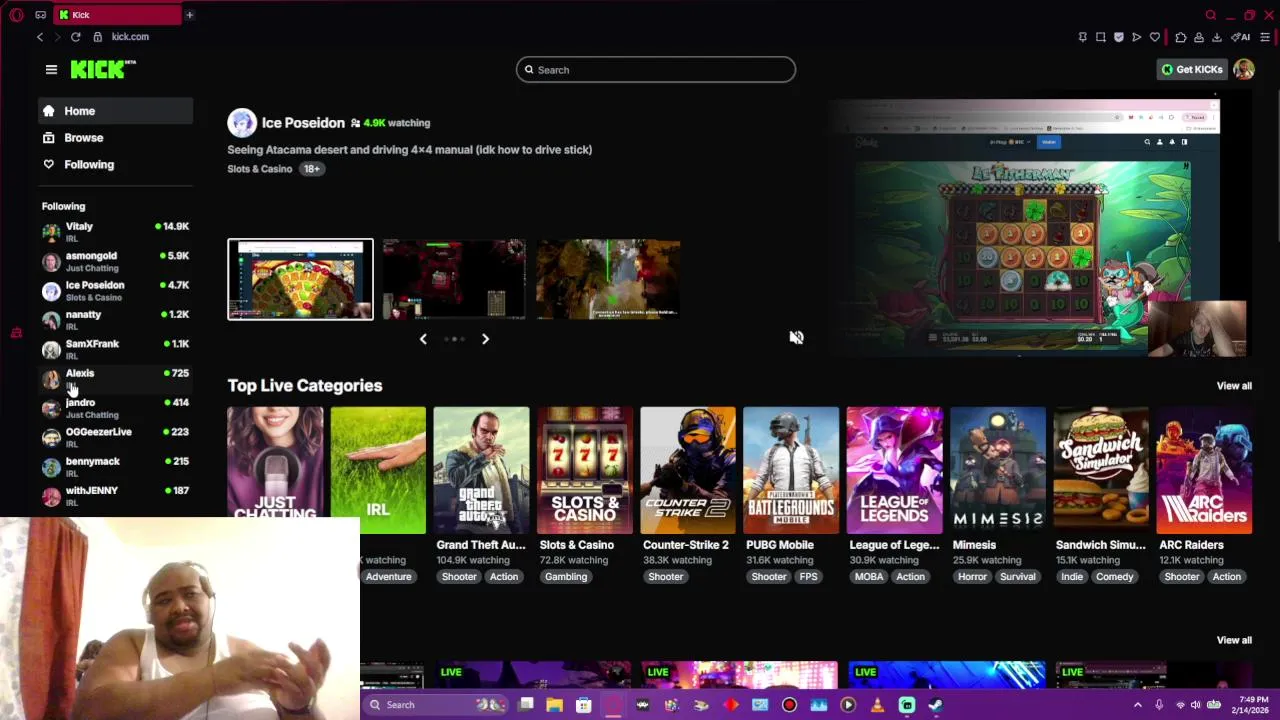Open File Explorer from taskbar
1280x720 pixels.
pos(554,705)
